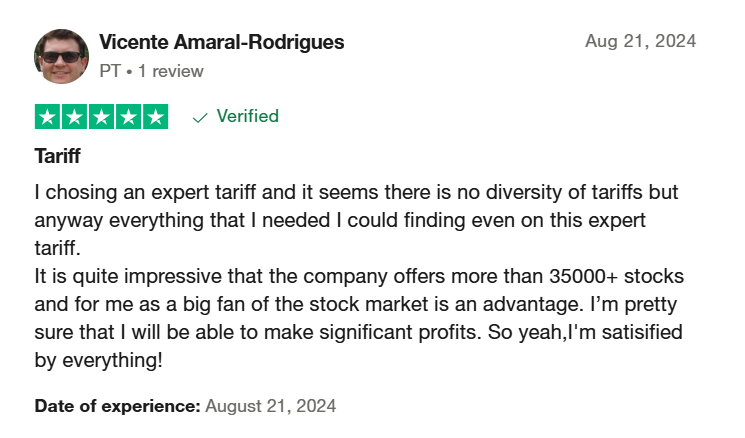This screenshot has height=438, width=745.
Task: Click the Verified label
Action: pos(248,116)
